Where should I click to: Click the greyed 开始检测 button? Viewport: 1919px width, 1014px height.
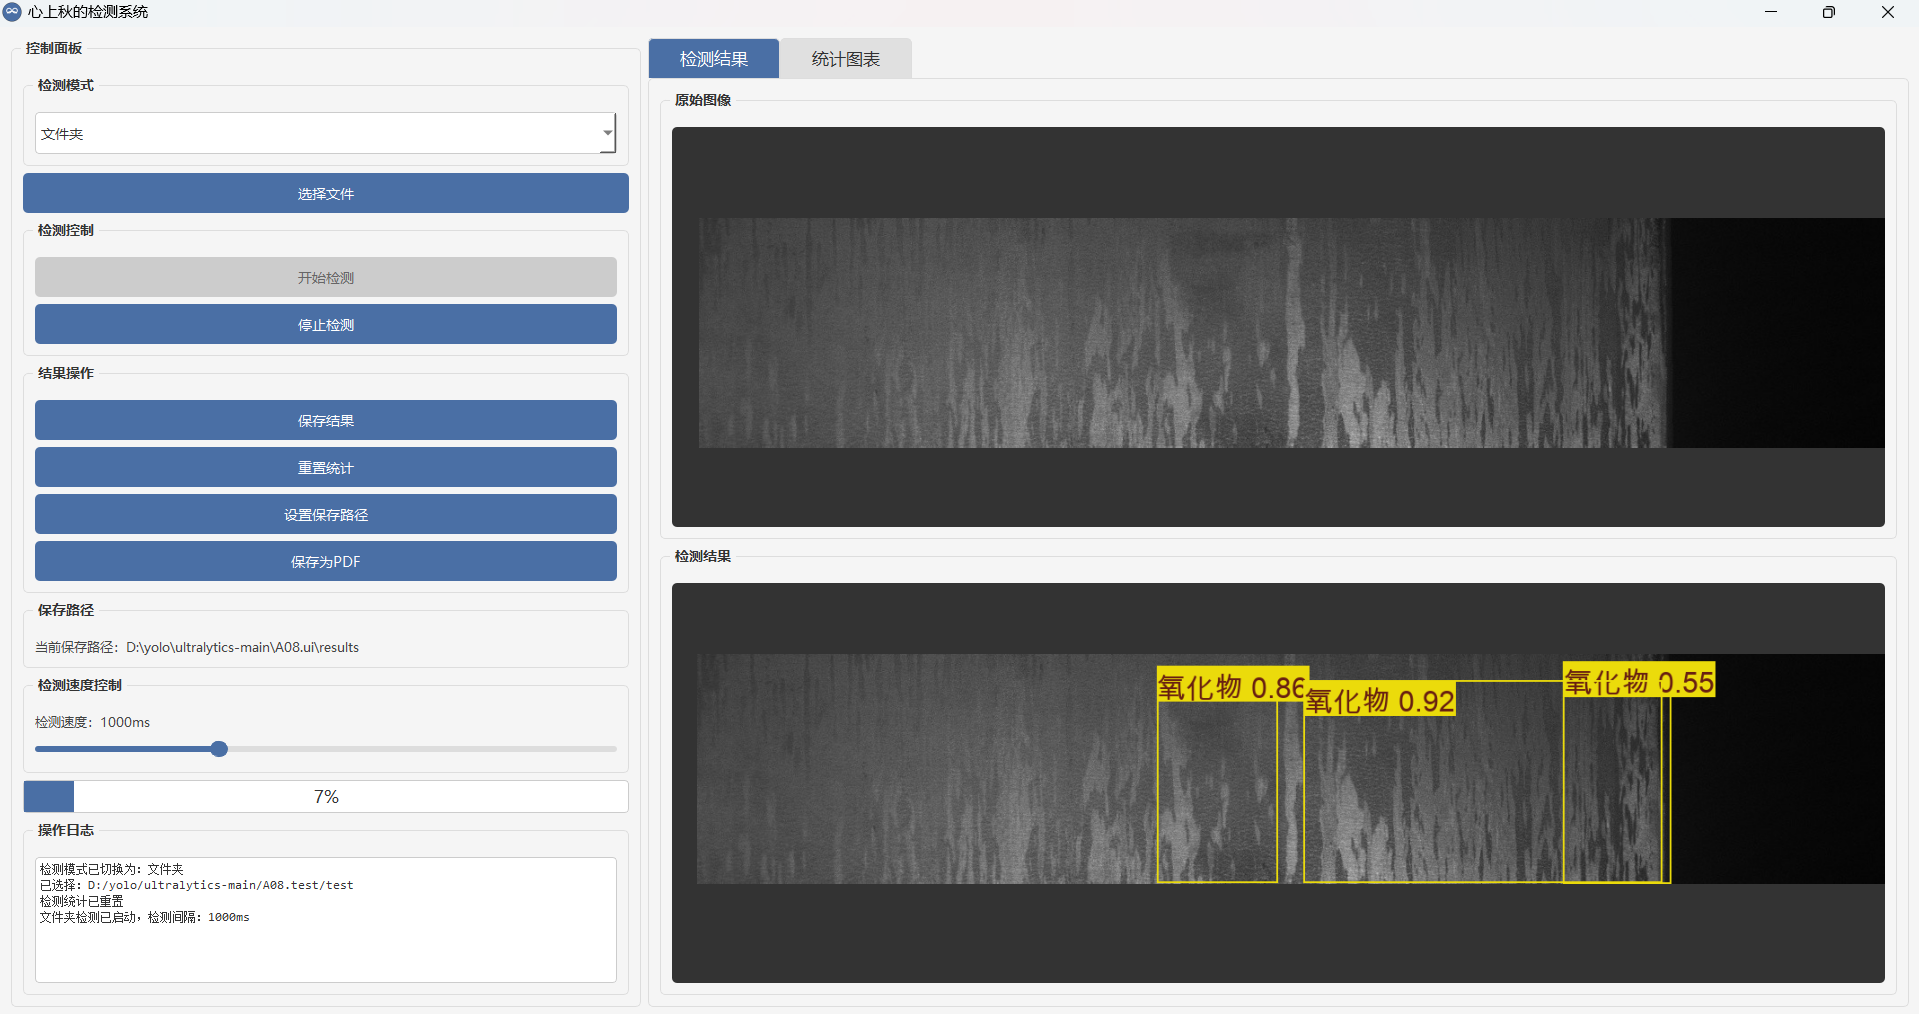point(326,277)
